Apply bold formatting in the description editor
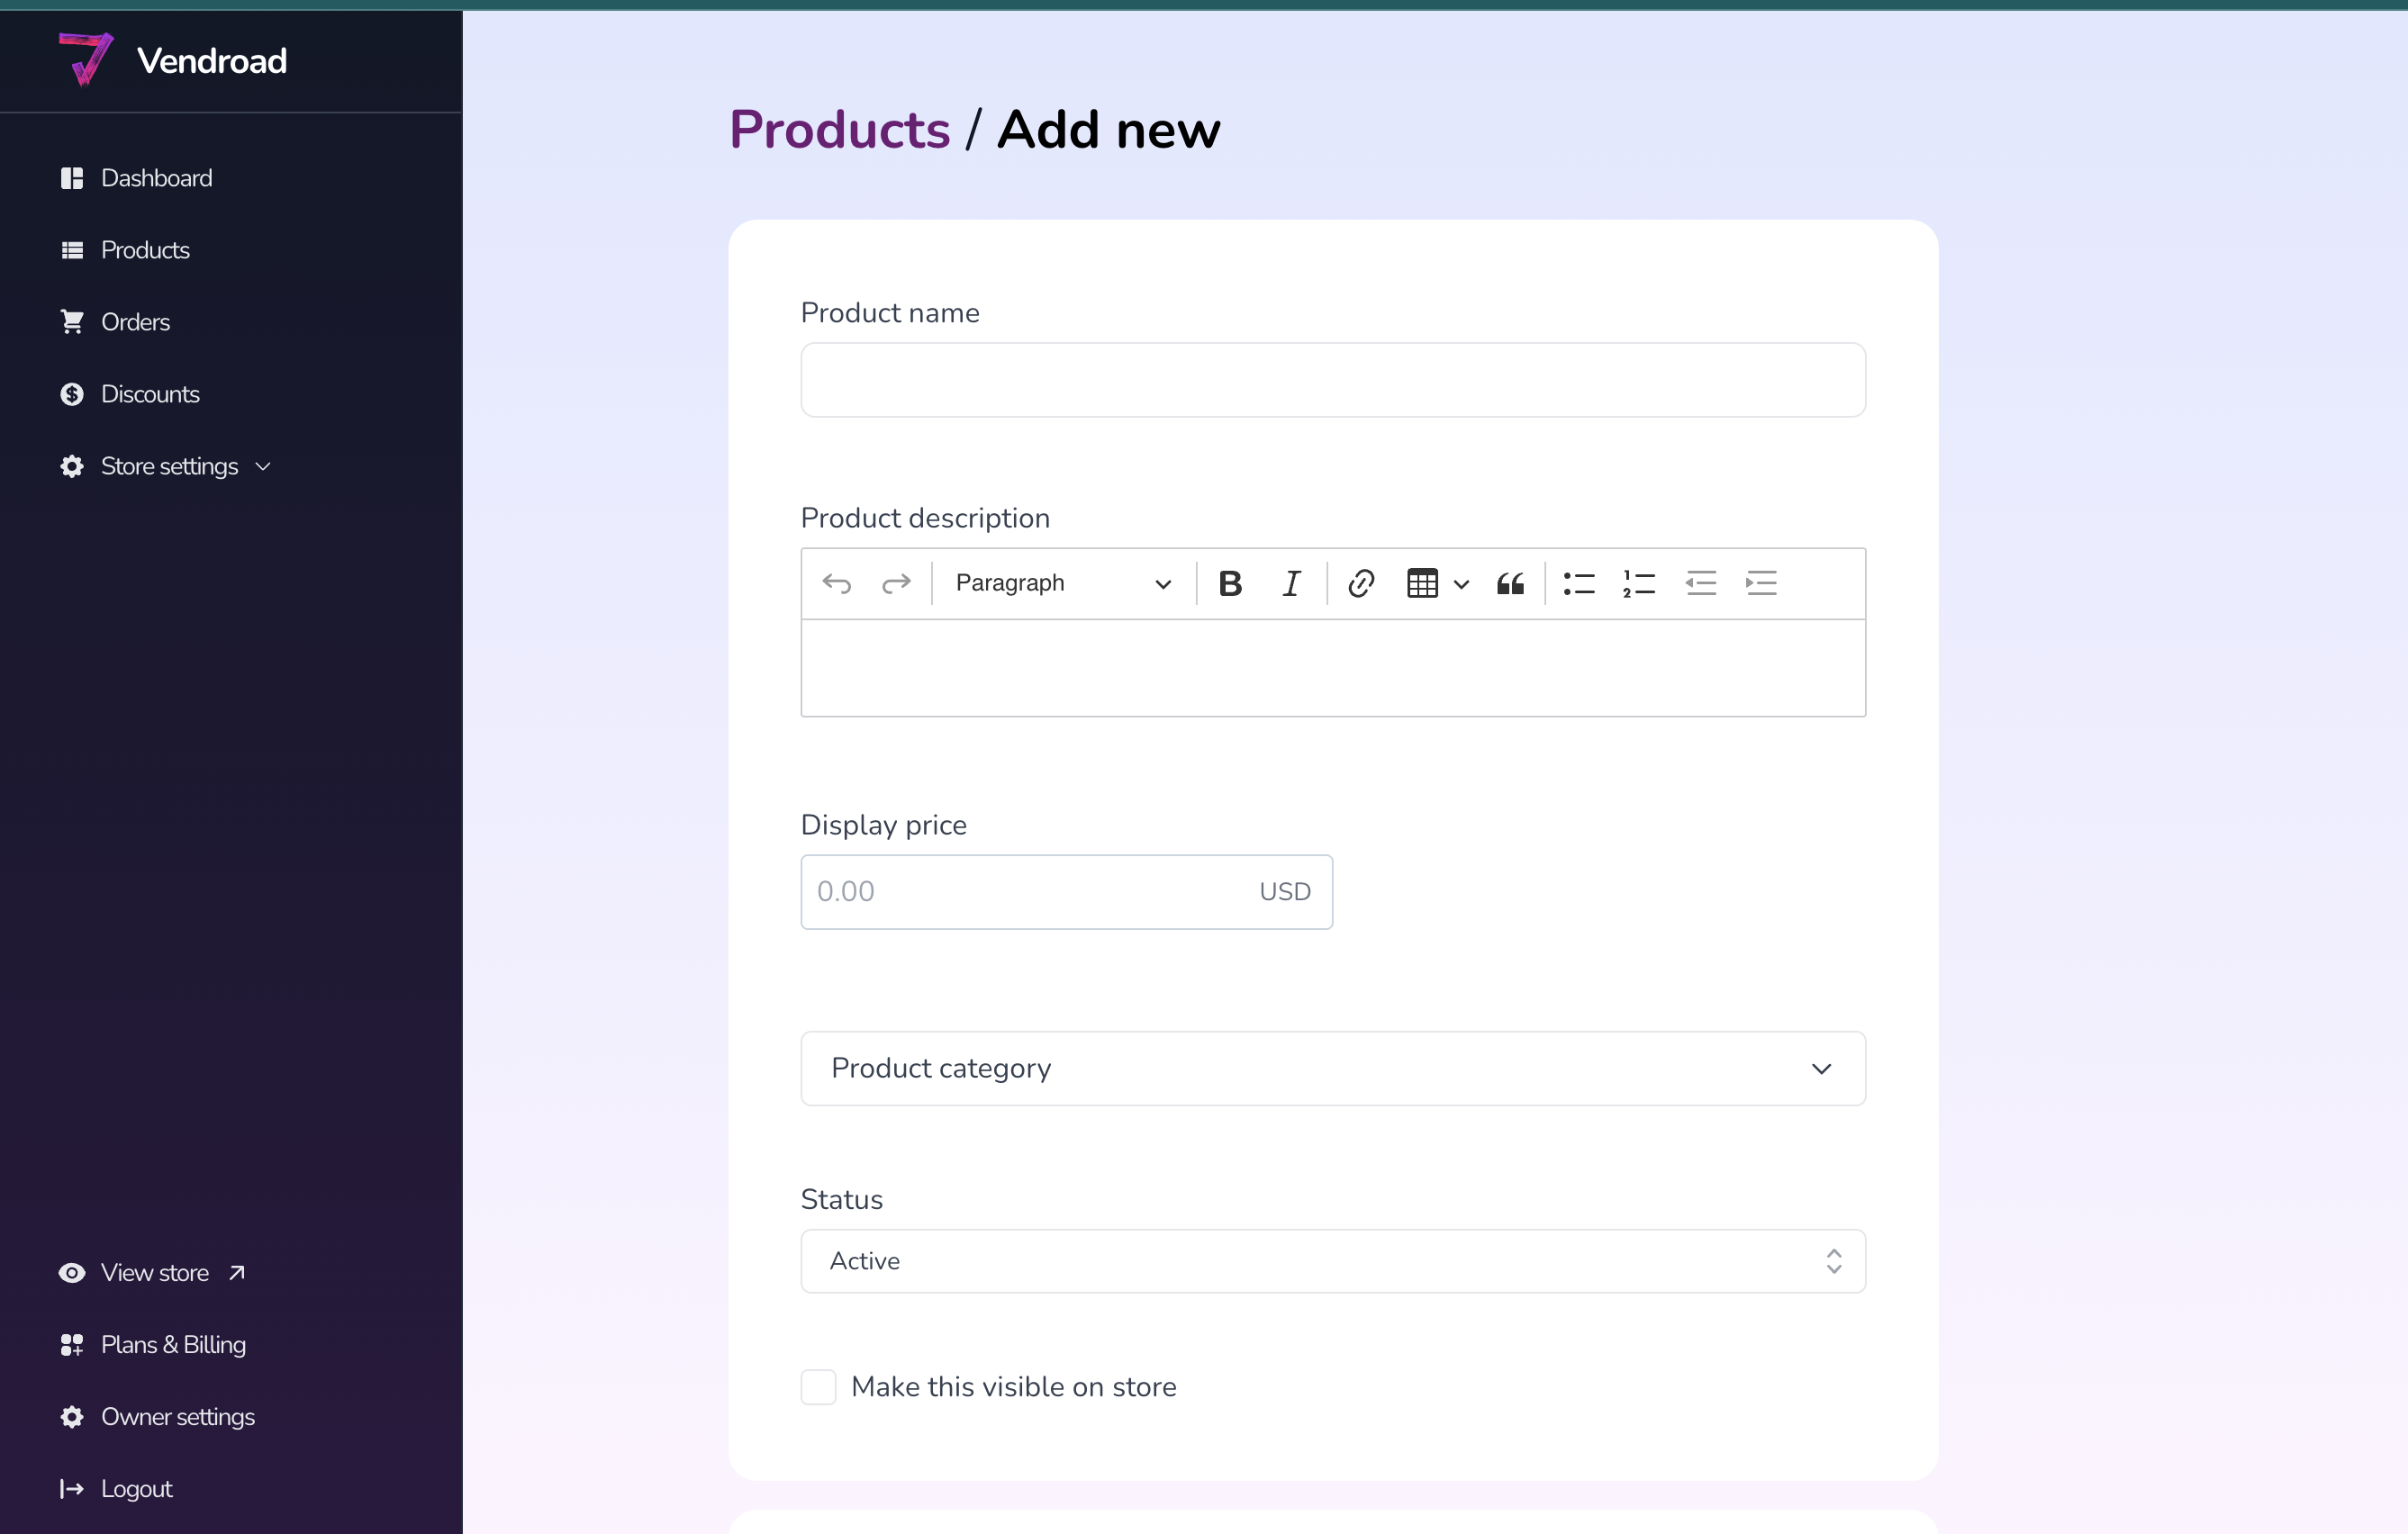Image resolution: width=2408 pixels, height=1534 pixels. click(1230, 583)
